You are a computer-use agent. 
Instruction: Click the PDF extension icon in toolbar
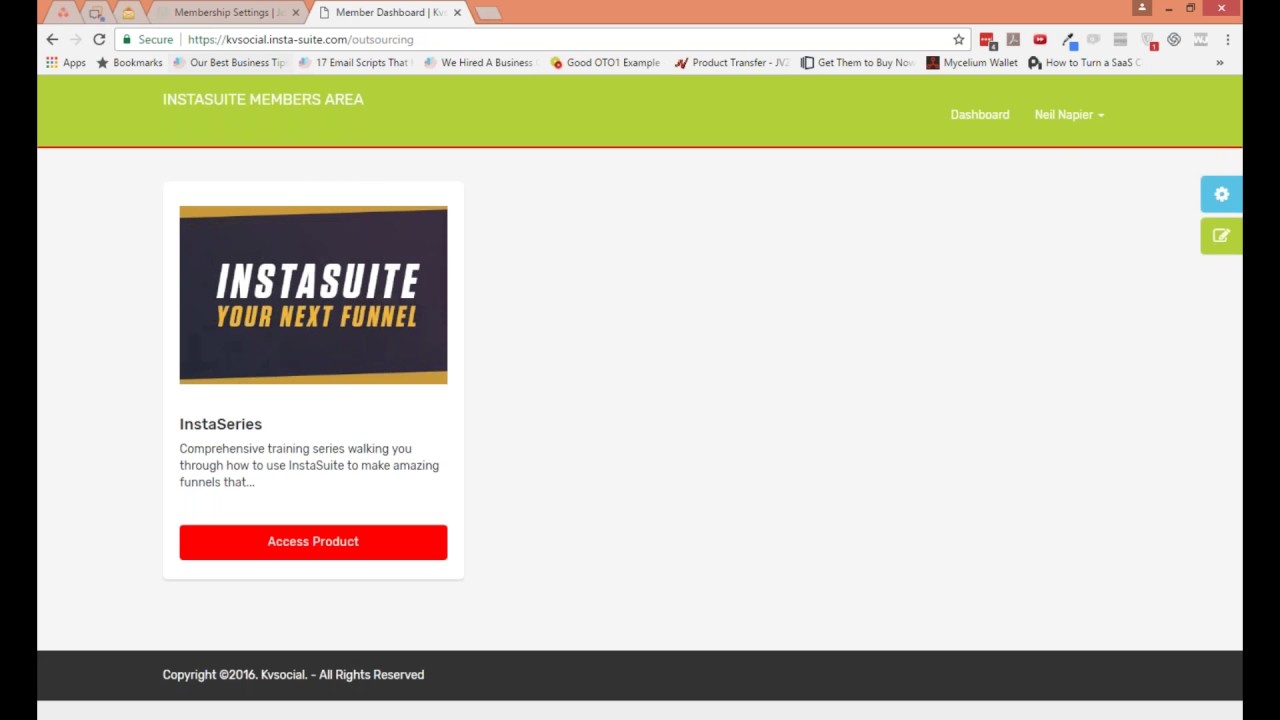point(1013,40)
